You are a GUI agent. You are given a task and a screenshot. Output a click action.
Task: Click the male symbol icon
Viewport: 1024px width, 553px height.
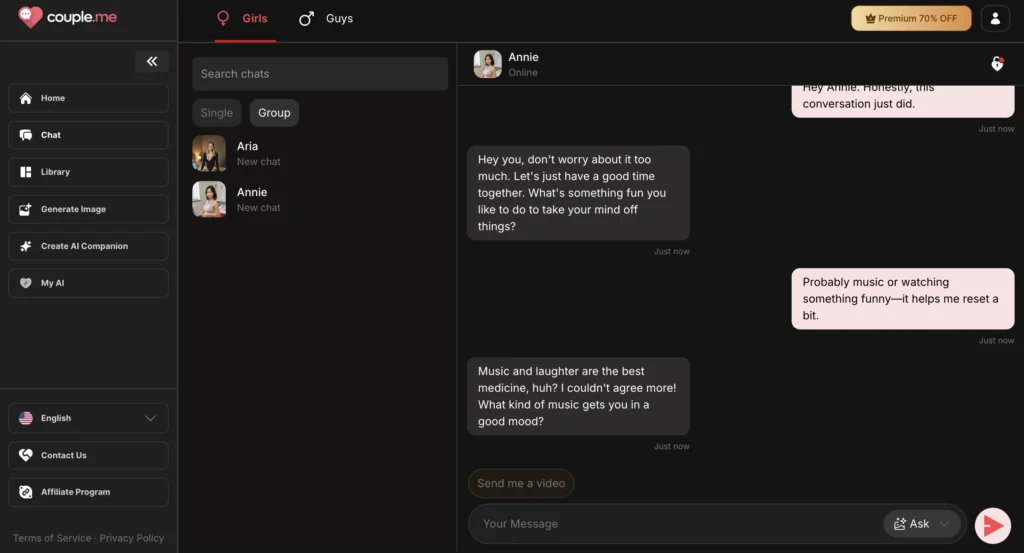[306, 18]
